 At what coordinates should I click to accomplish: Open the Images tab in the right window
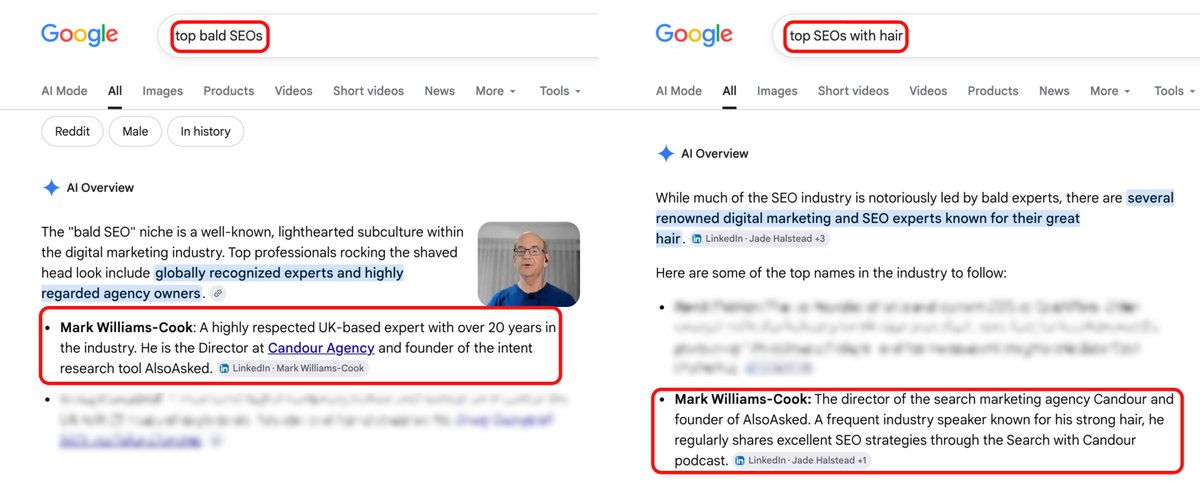pyautogui.click(x=777, y=91)
